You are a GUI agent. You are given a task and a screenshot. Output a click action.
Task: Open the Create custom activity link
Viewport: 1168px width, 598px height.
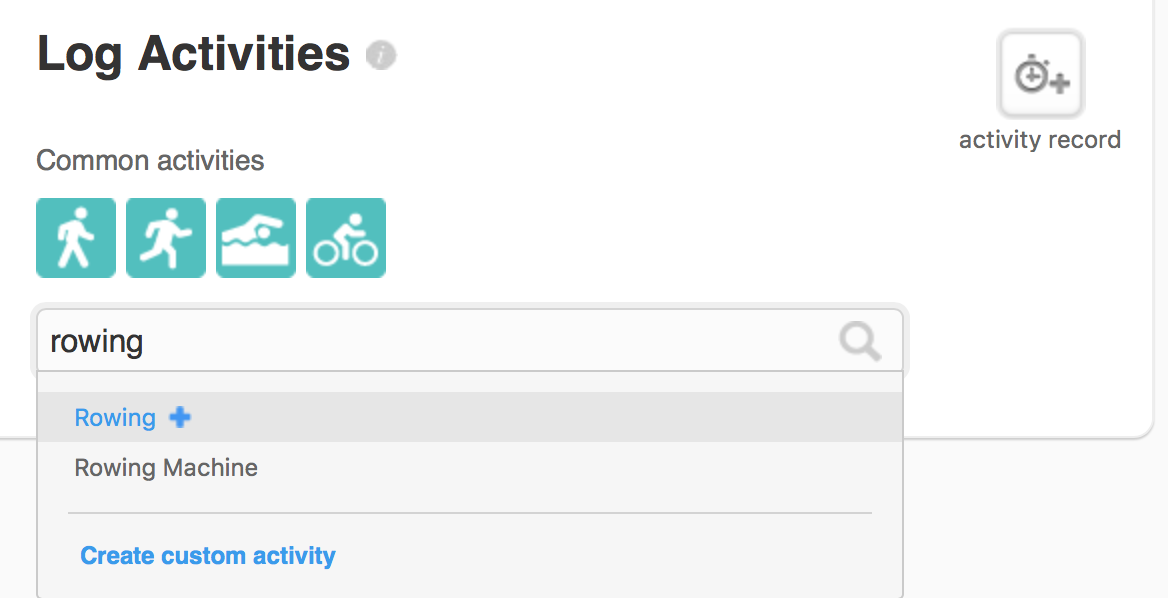pyautogui.click(x=208, y=556)
